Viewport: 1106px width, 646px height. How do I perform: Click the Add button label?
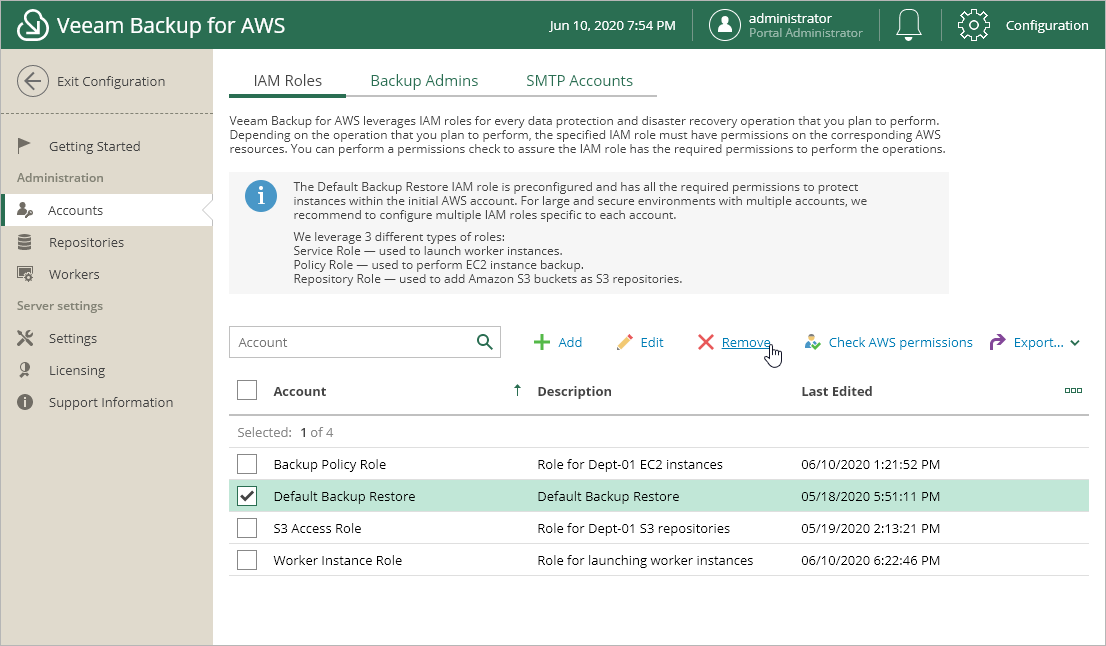click(x=570, y=342)
